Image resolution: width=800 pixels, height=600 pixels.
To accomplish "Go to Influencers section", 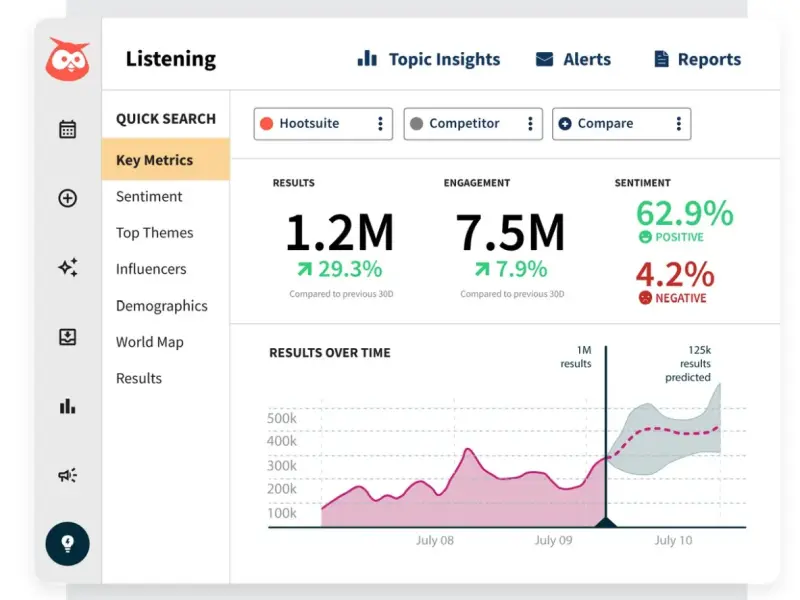I will (151, 269).
